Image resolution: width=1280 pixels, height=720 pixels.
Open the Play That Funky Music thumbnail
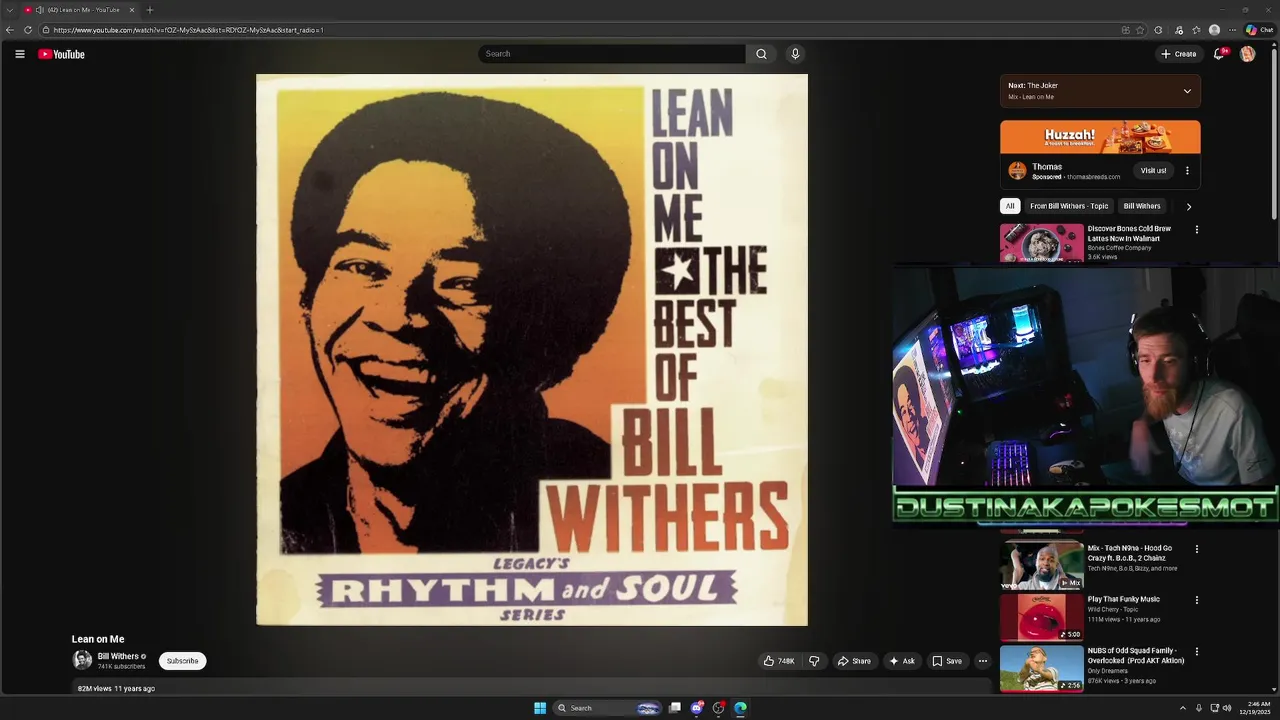(1042, 617)
